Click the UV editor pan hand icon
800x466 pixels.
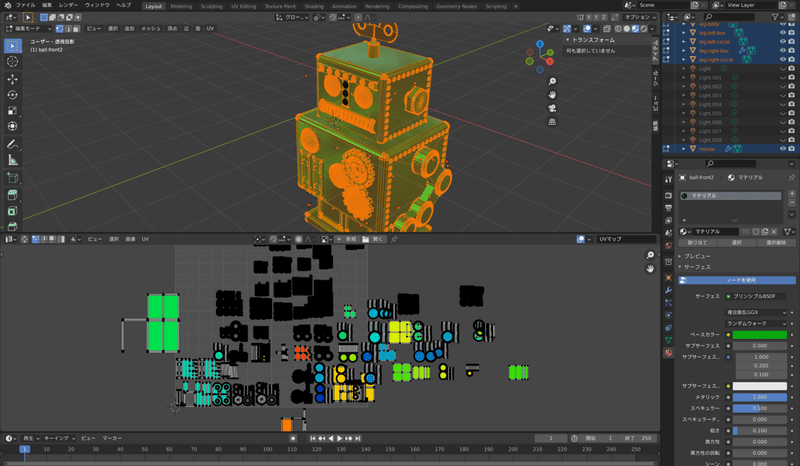pos(650,268)
